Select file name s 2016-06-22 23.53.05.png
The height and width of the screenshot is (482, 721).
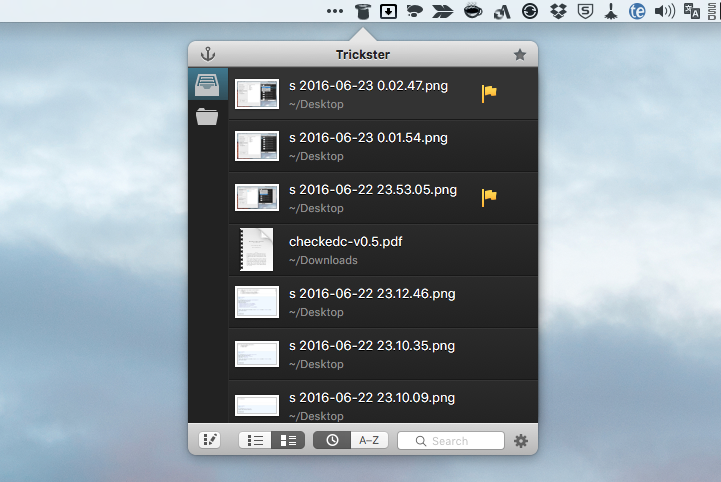click(x=373, y=190)
